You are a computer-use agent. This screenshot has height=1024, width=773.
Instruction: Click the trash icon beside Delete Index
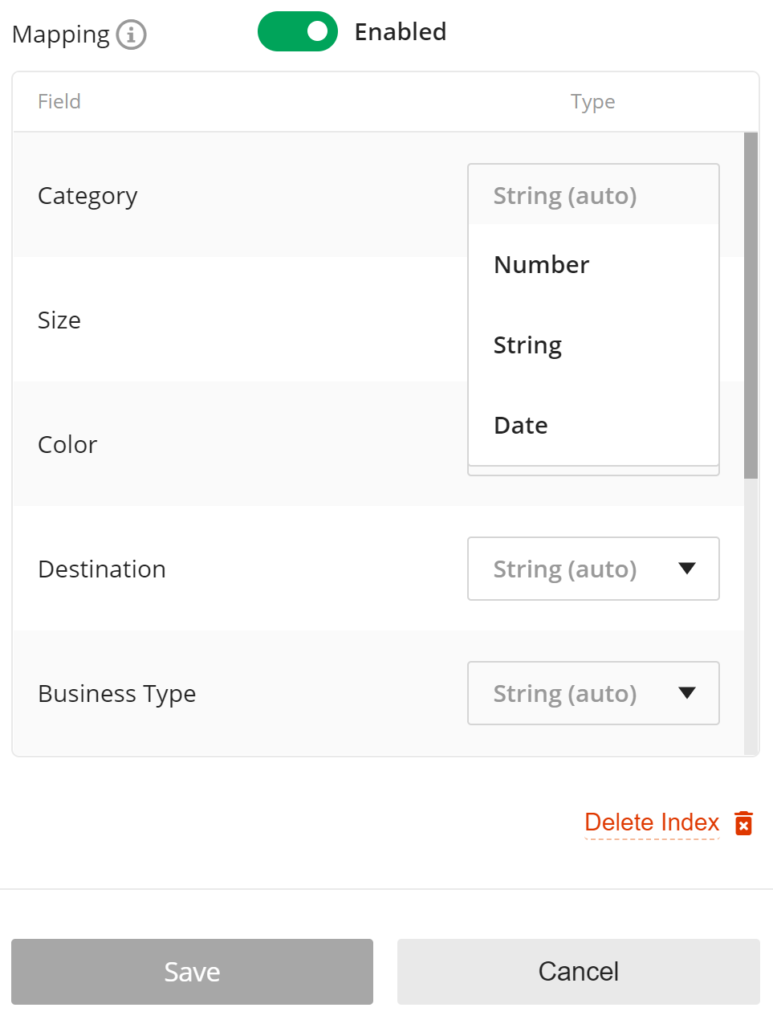743,823
